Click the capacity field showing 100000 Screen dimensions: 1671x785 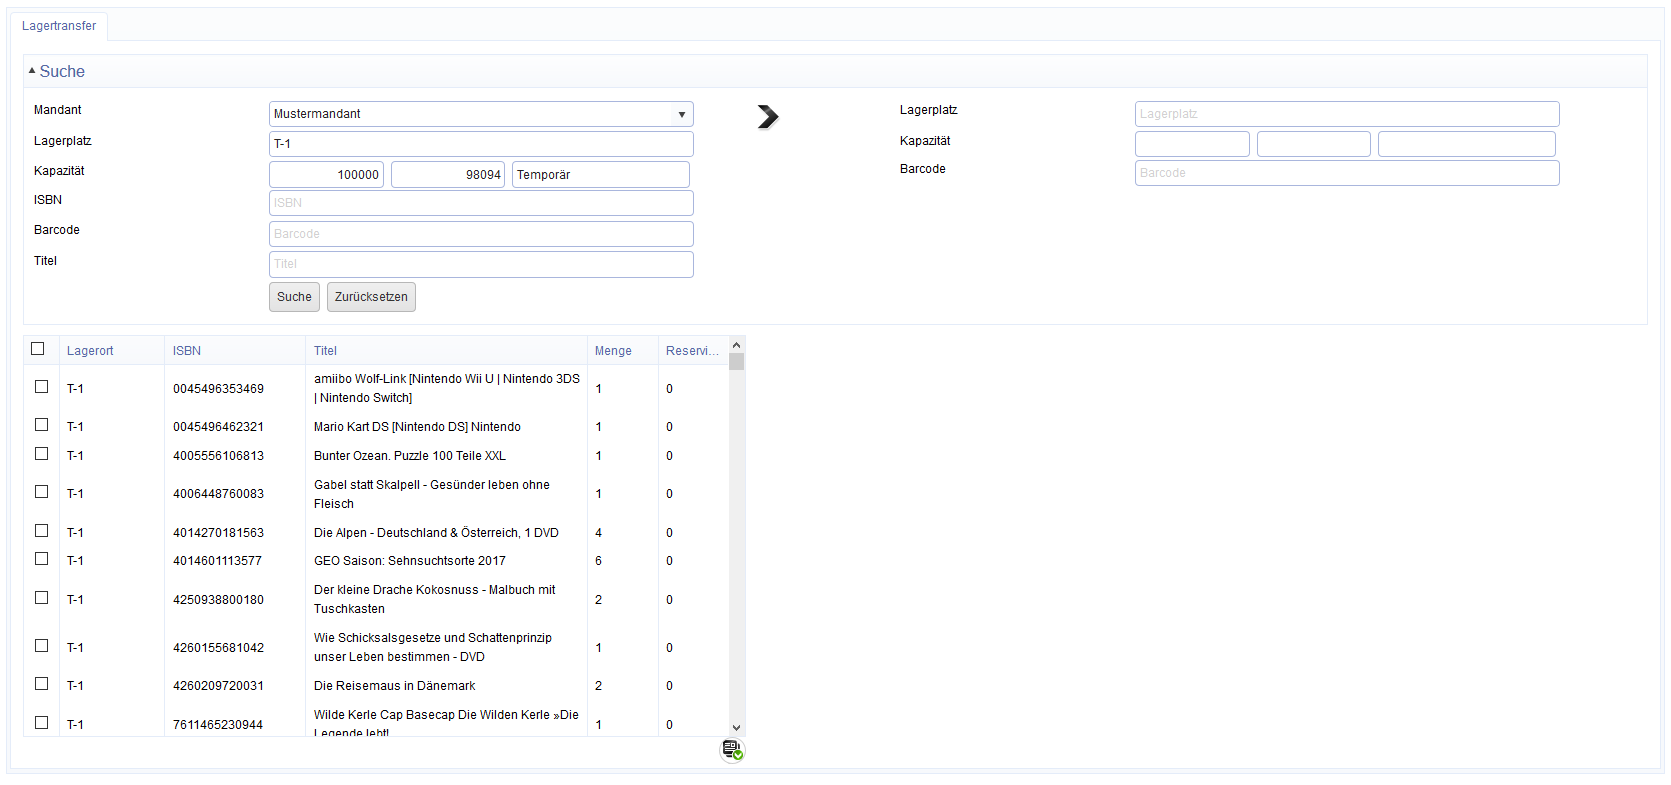click(x=326, y=175)
